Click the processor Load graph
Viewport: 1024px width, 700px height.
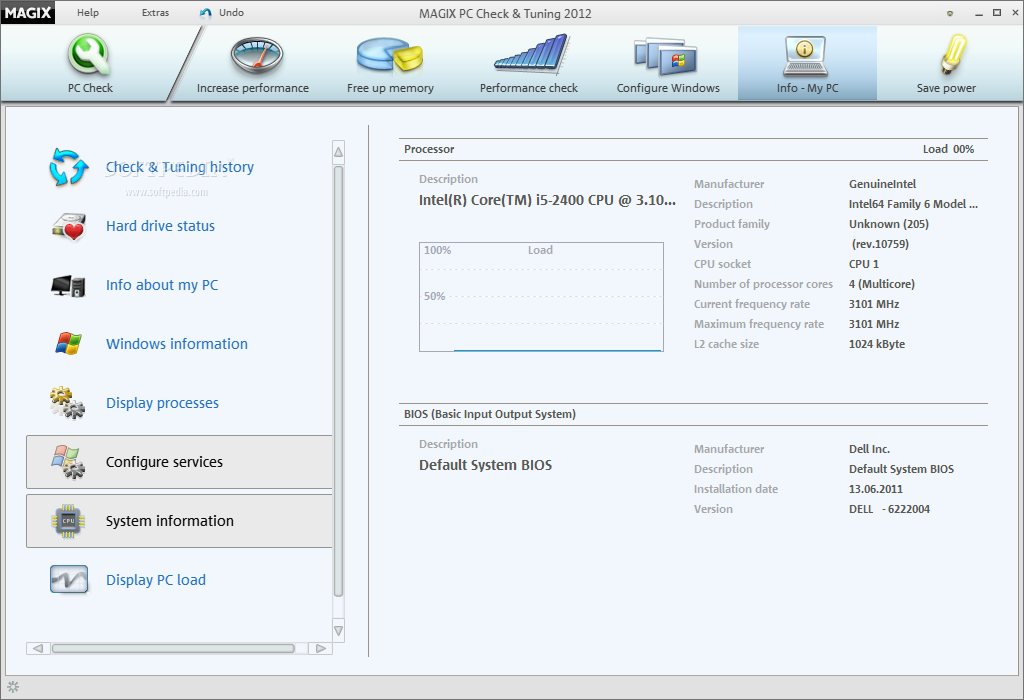coord(541,297)
